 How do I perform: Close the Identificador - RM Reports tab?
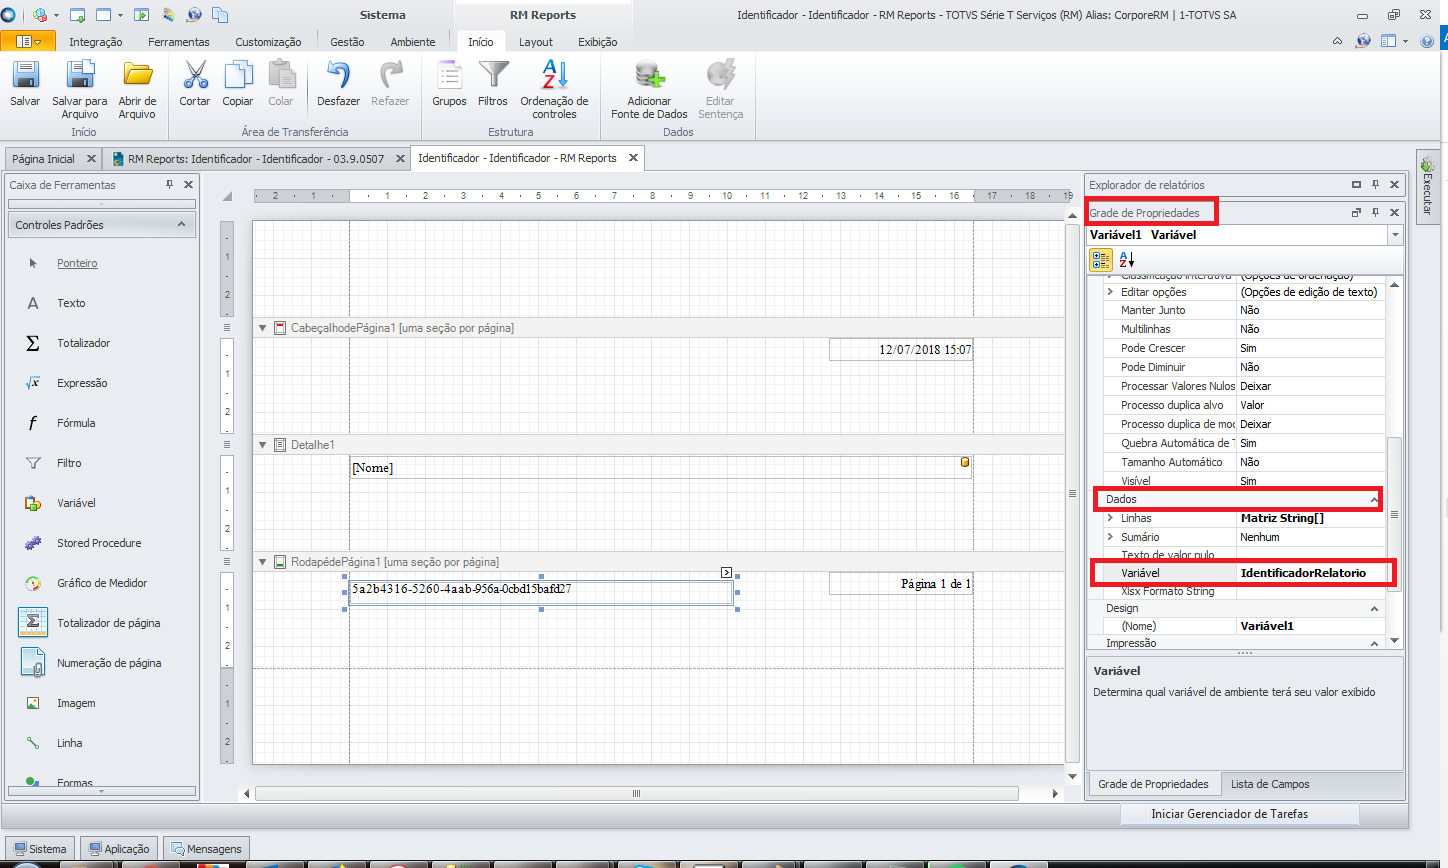[x=633, y=158]
